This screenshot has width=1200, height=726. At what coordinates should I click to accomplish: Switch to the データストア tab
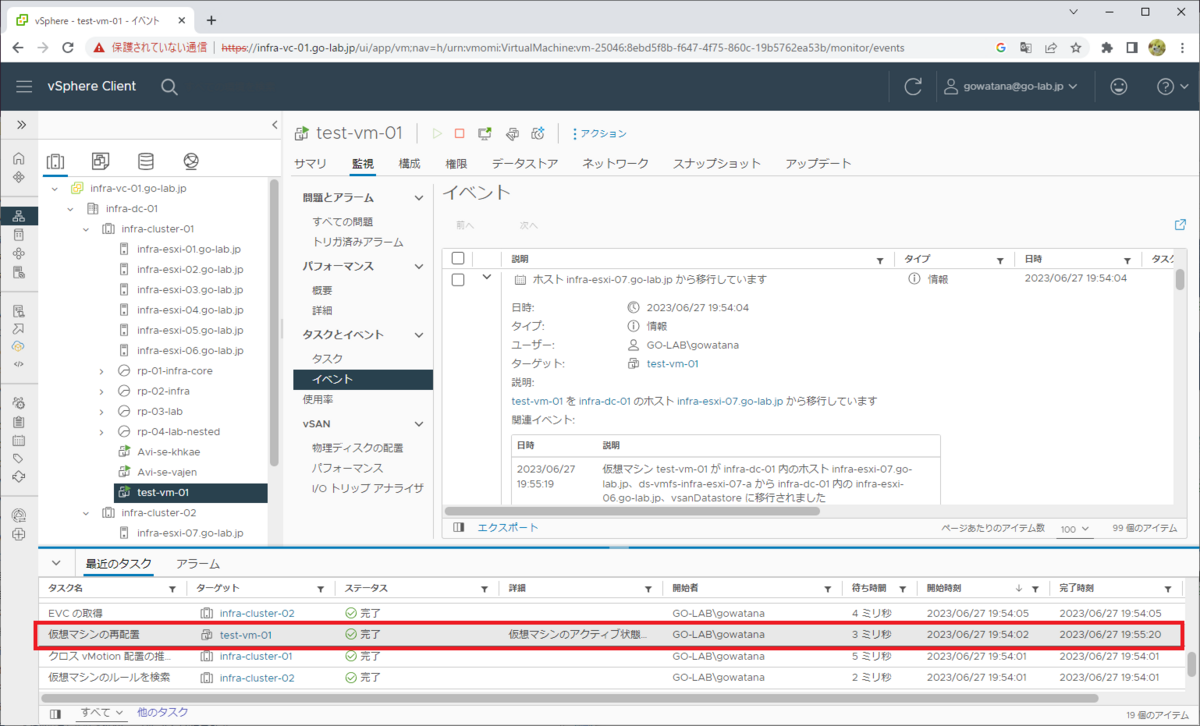[x=525, y=163]
